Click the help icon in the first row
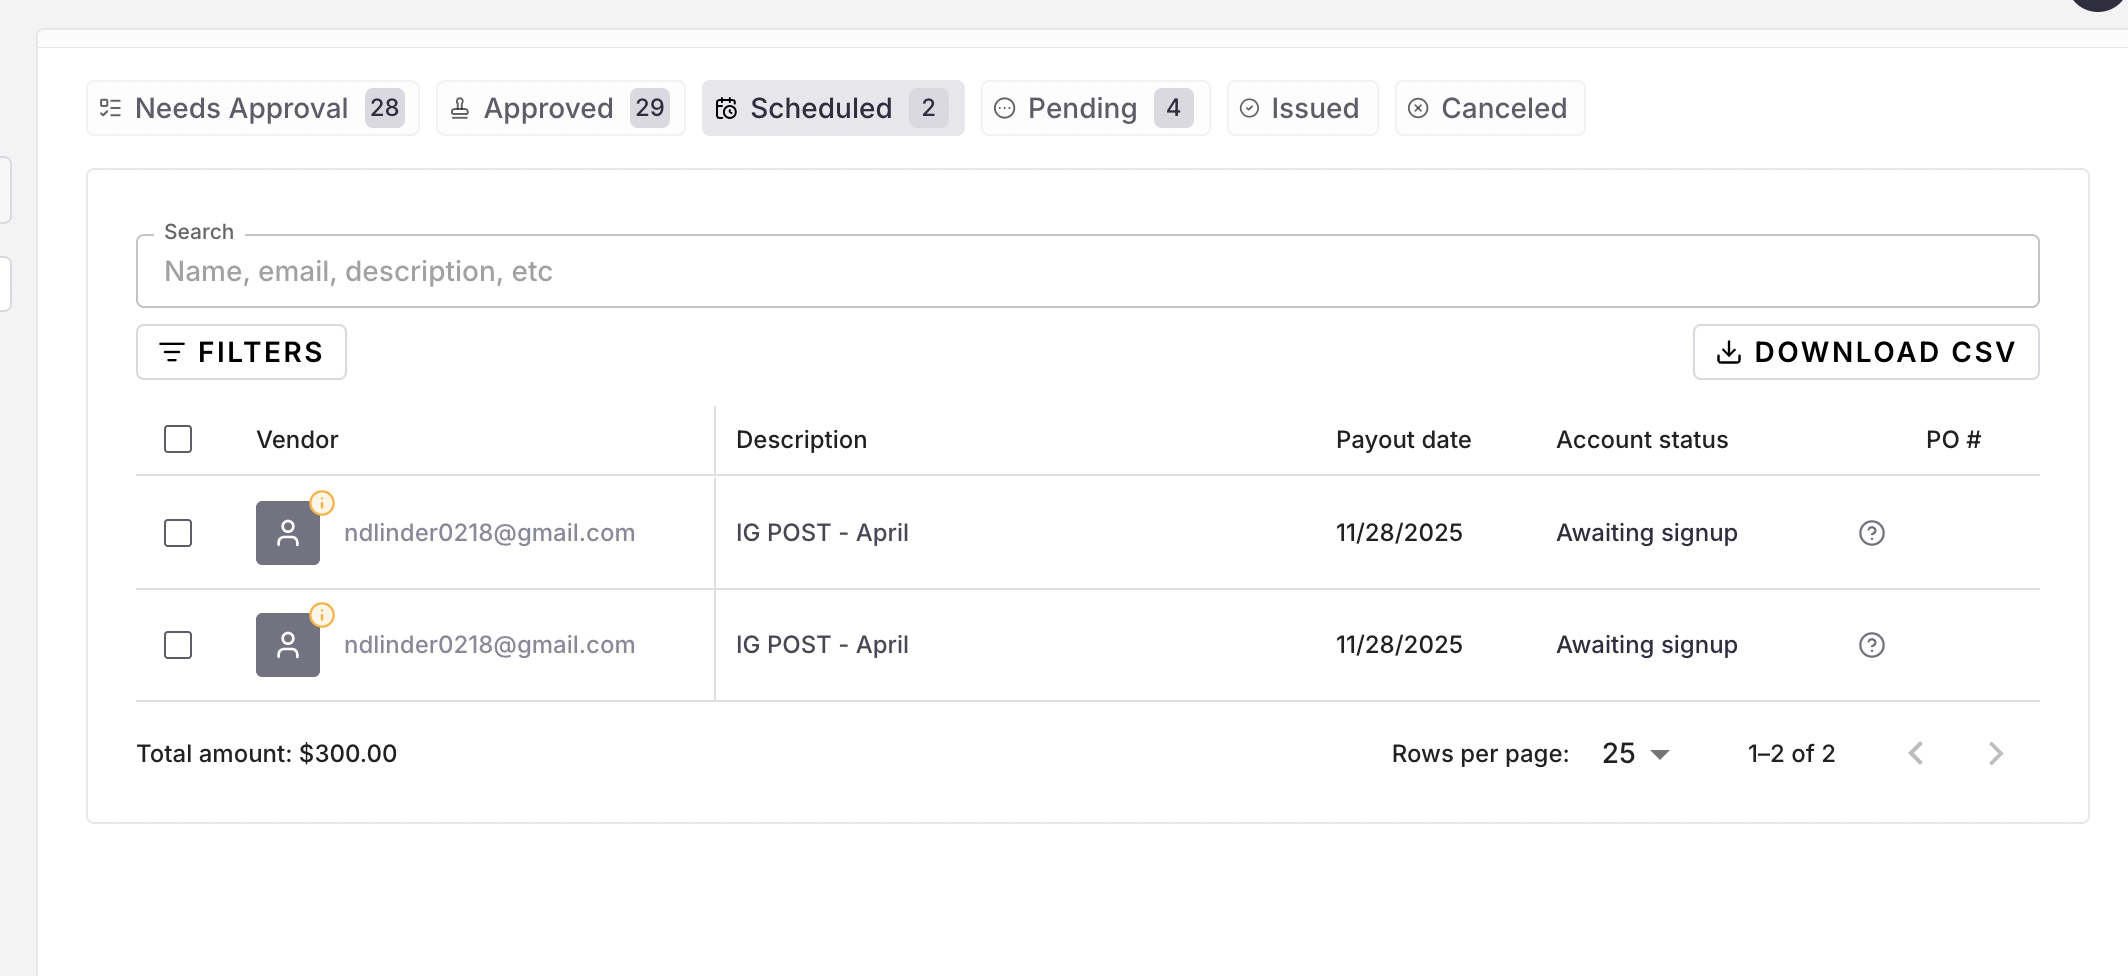This screenshot has width=2128, height=976. [x=1871, y=533]
